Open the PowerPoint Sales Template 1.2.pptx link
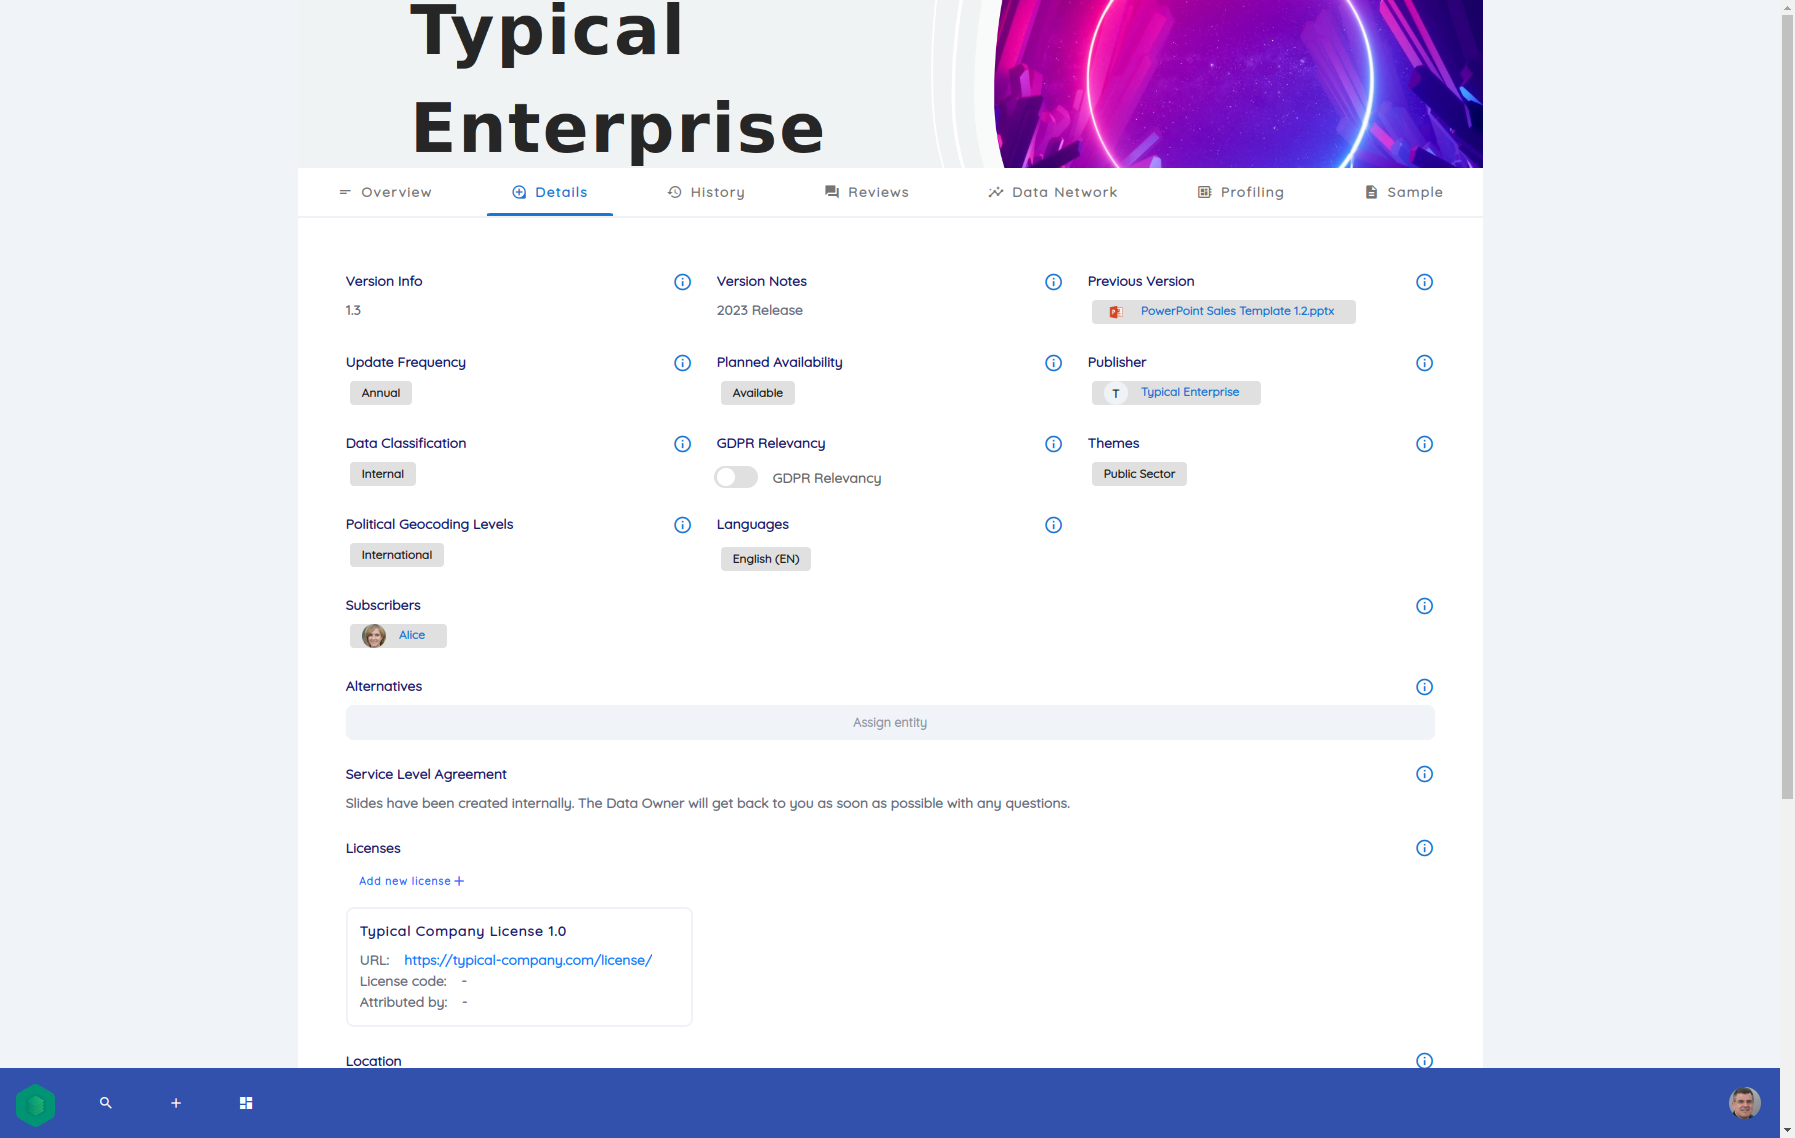This screenshot has width=1795, height=1138. click(1237, 311)
